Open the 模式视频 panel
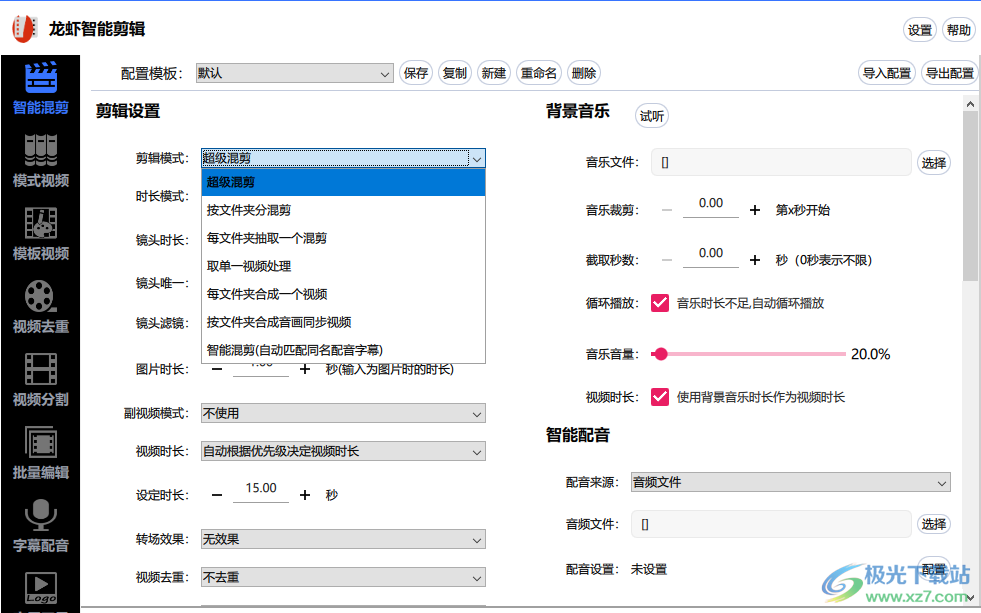The height and width of the screenshot is (613, 981). click(40, 160)
